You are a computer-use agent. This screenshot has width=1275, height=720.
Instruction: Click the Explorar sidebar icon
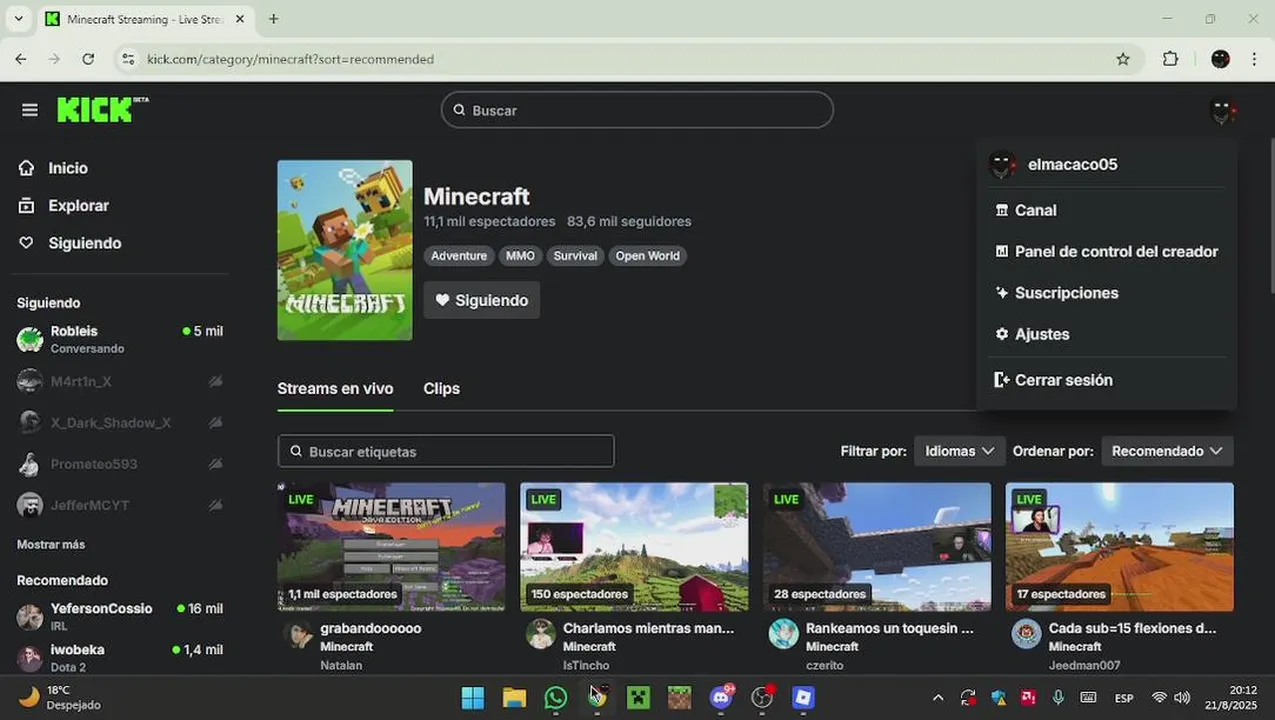[x=27, y=205]
